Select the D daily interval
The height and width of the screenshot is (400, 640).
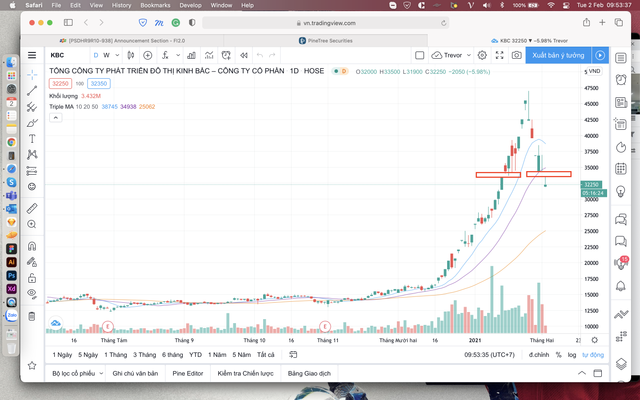96,55
